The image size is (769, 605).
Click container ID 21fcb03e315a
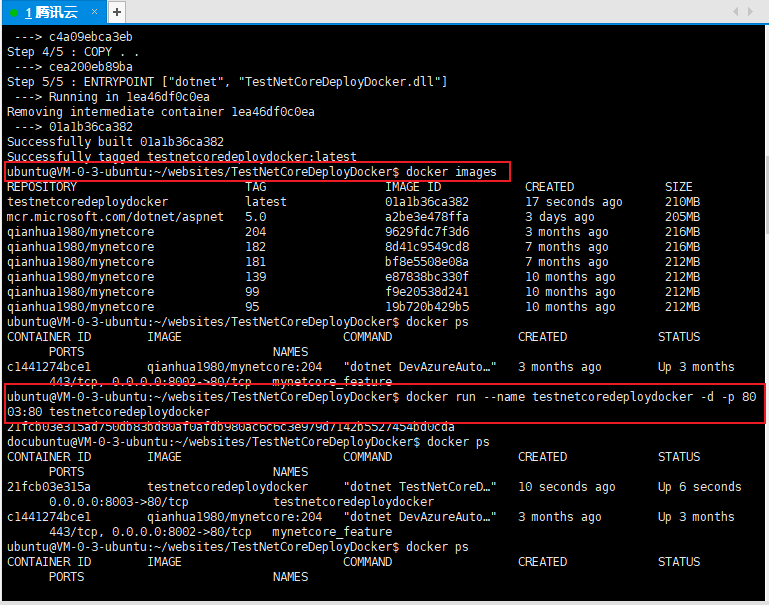coord(49,487)
